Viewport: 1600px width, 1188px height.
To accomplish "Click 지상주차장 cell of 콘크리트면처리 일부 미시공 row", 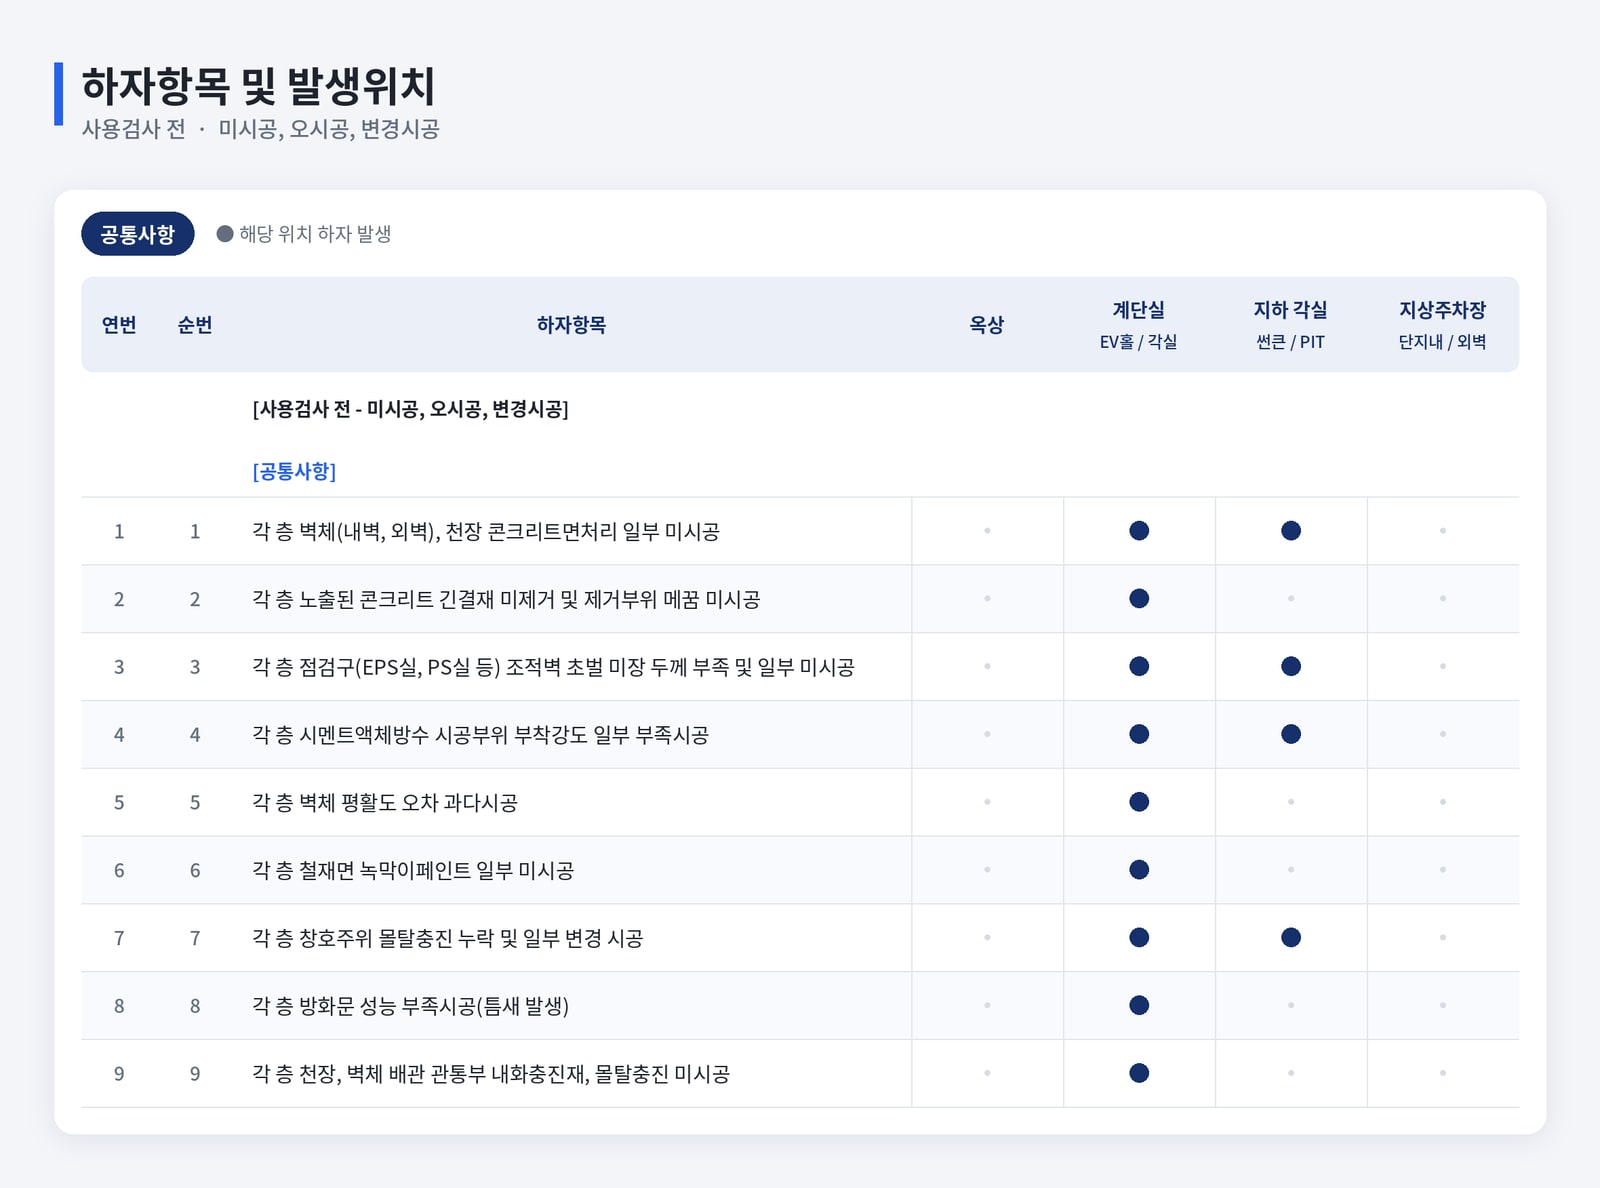I will 1443,531.
